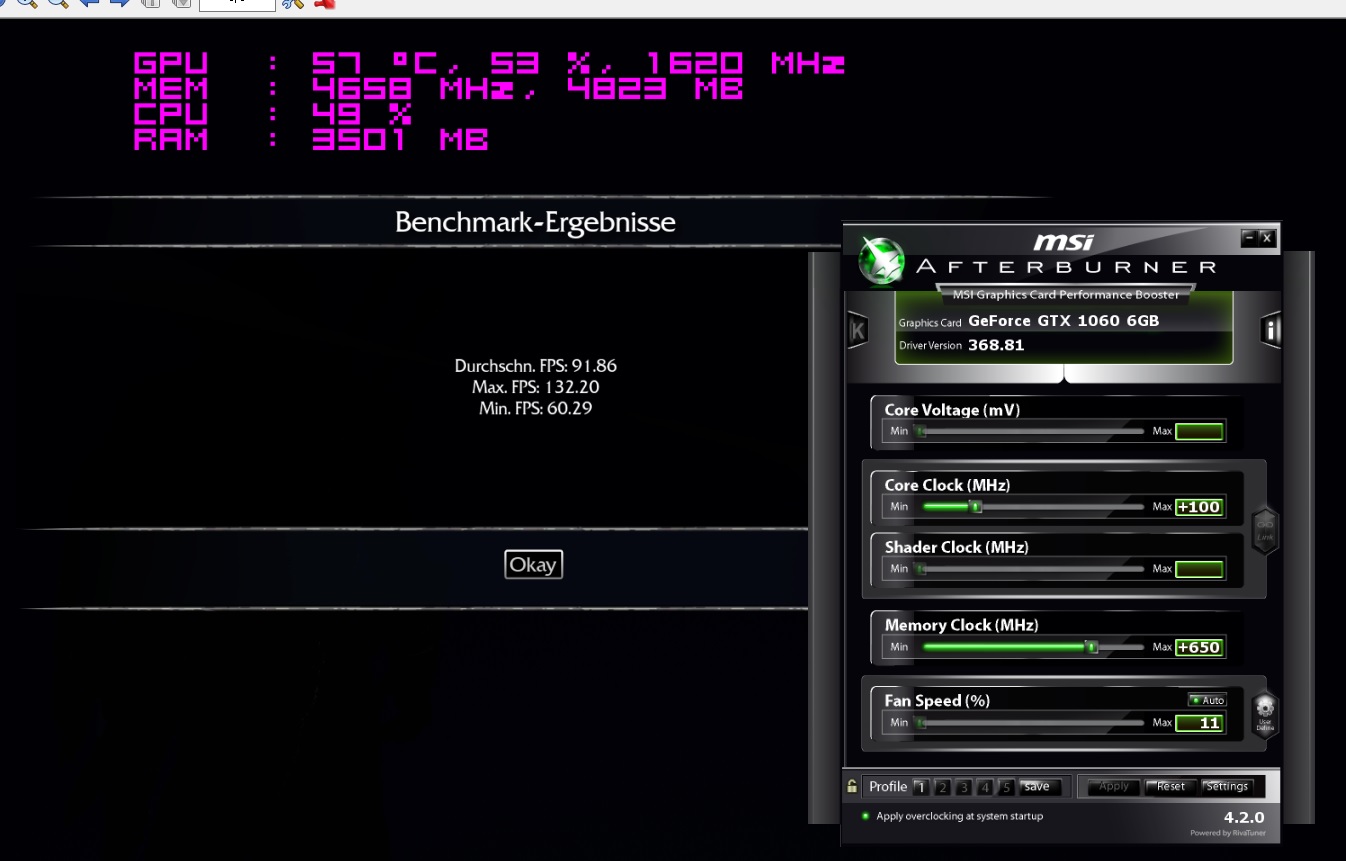Viewport: 1346px width, 861px height.
Task: Click the red pin icon in the top toolbar
Action: click(x=324, y=3)
